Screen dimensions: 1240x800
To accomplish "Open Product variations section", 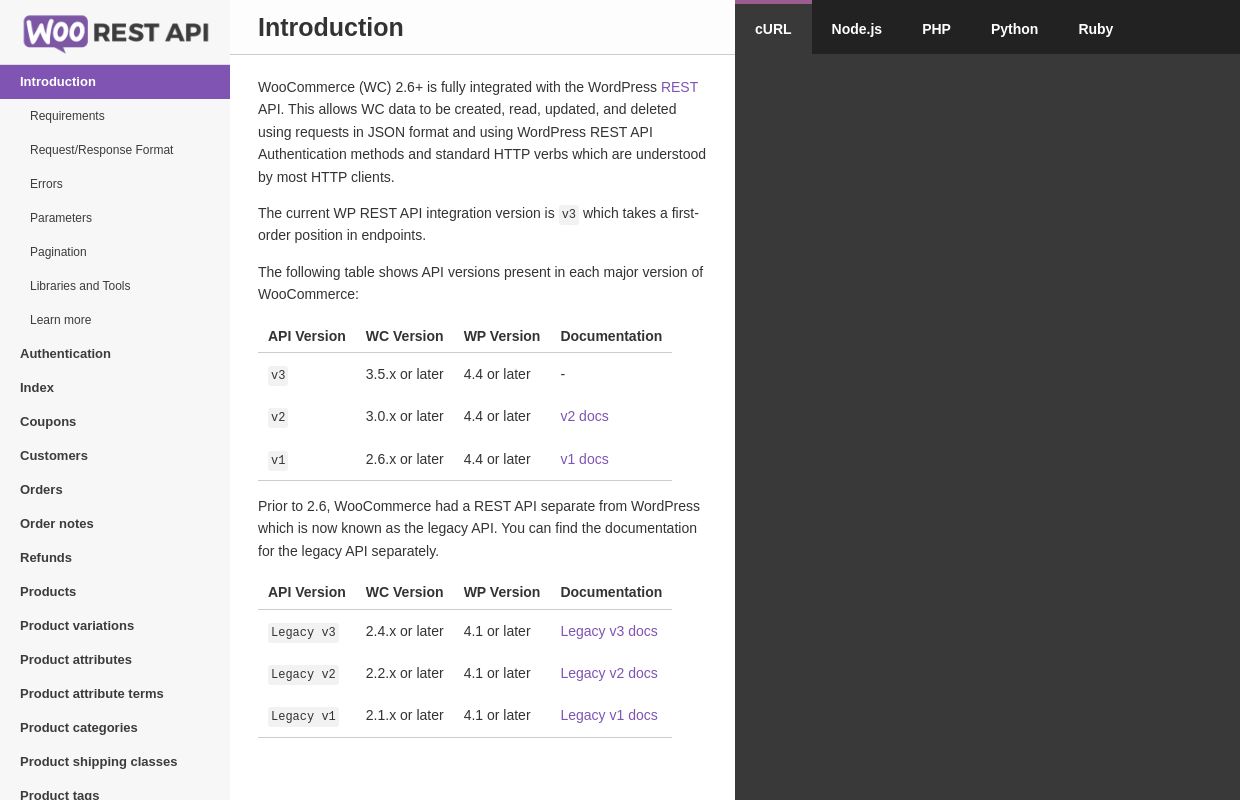I will [115, 626].
